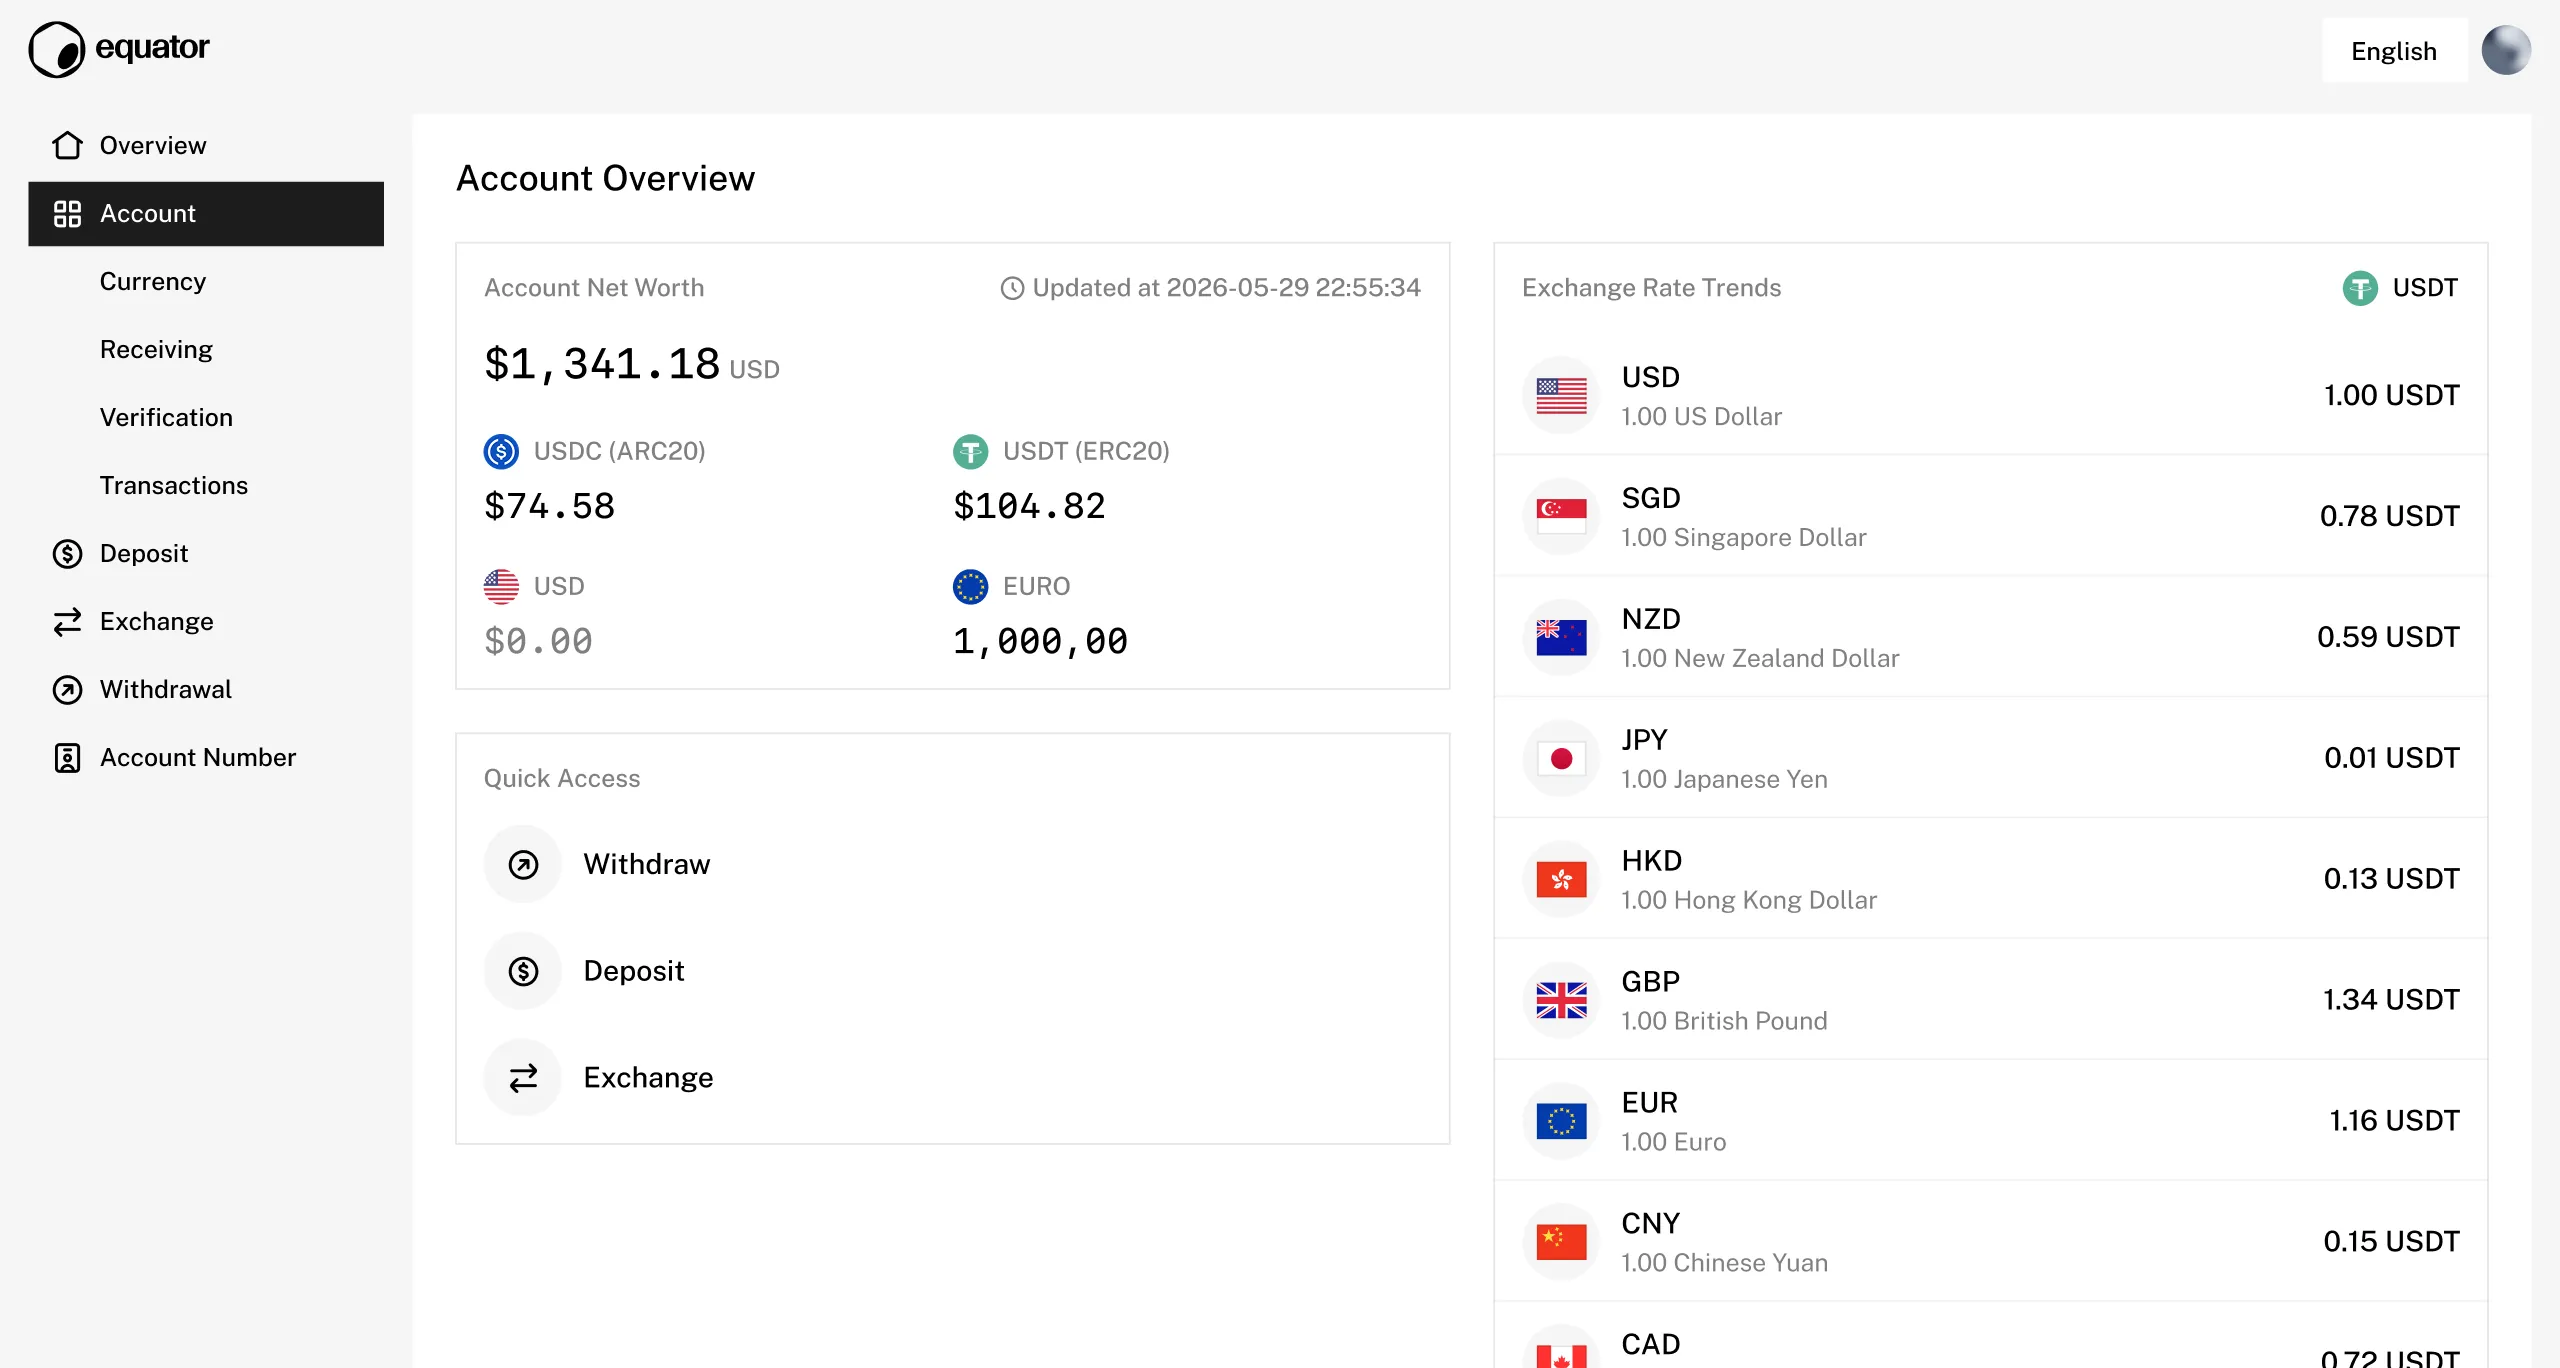
Task: Click the EUR rate value 1.16 USDT
Action: (2394, 1121)
